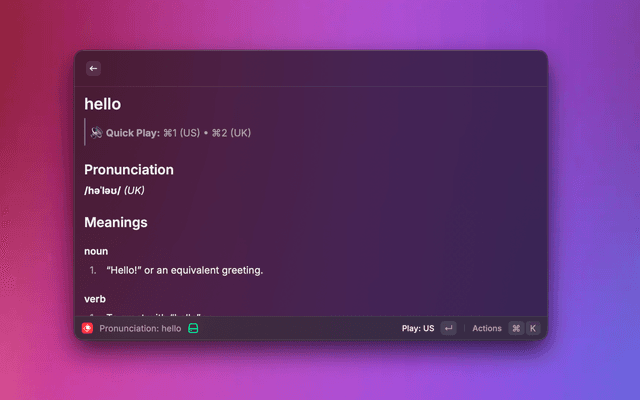Screen dimensions: 640x400
Task: Click the red extension icon in footer
Action: click(x=88, y=328)
